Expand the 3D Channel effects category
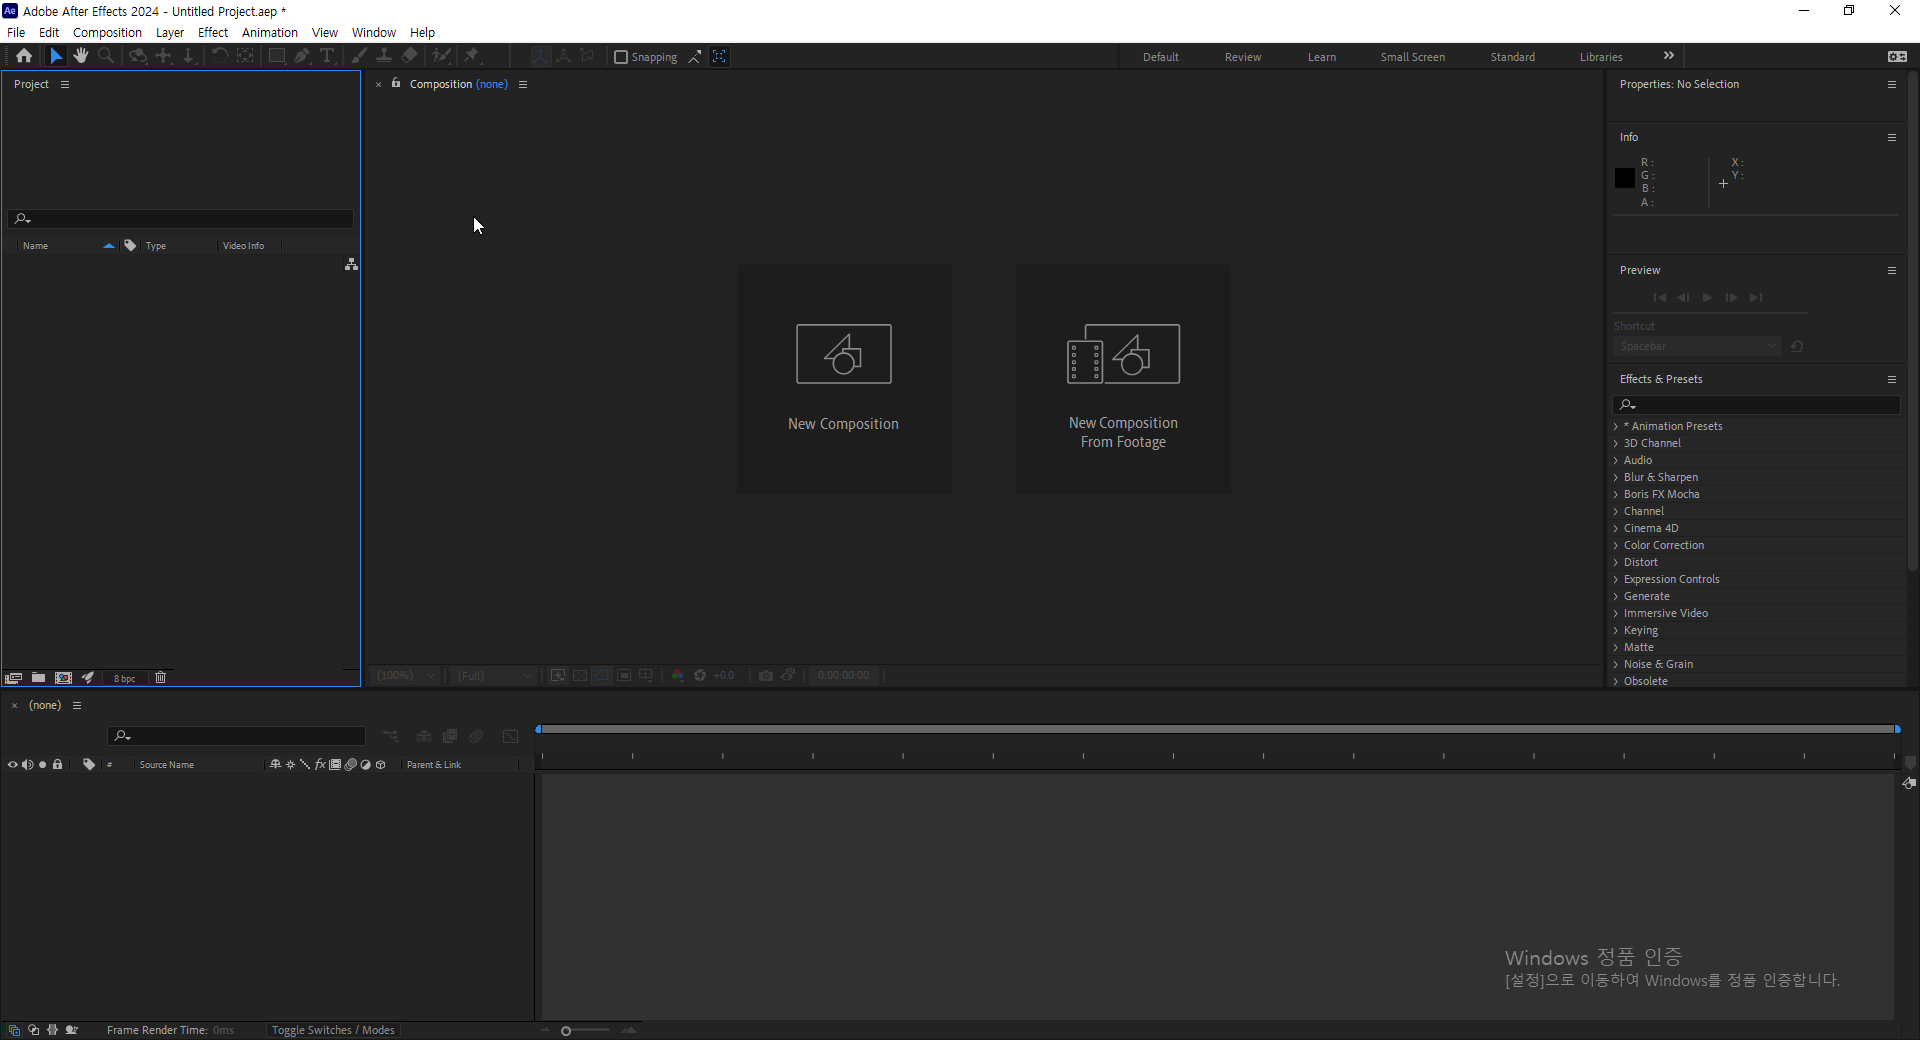1920x1040 pixels. pos(1616,444)
